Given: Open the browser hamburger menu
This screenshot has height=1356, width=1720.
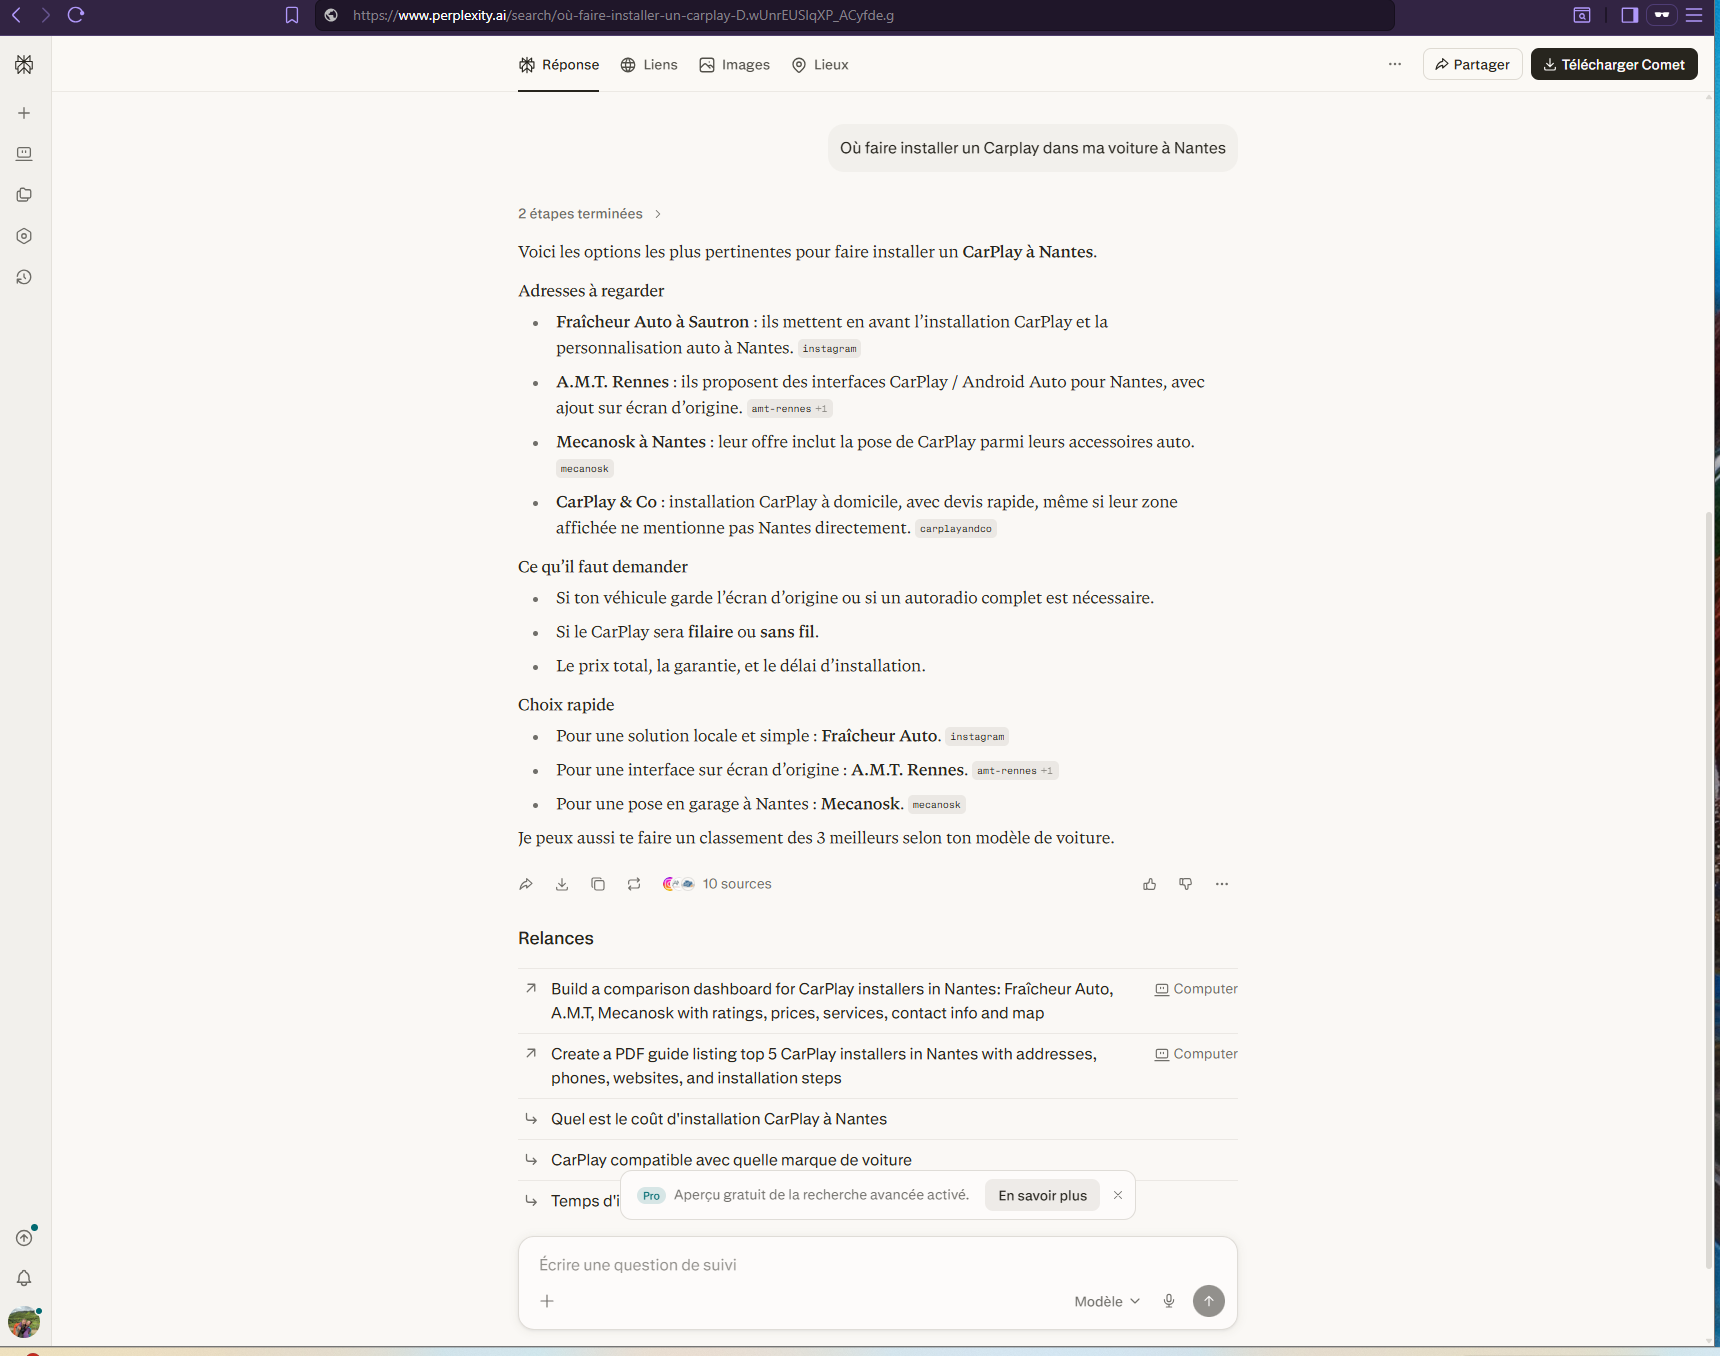Looking at the screenshot, I should (1694, 15).
